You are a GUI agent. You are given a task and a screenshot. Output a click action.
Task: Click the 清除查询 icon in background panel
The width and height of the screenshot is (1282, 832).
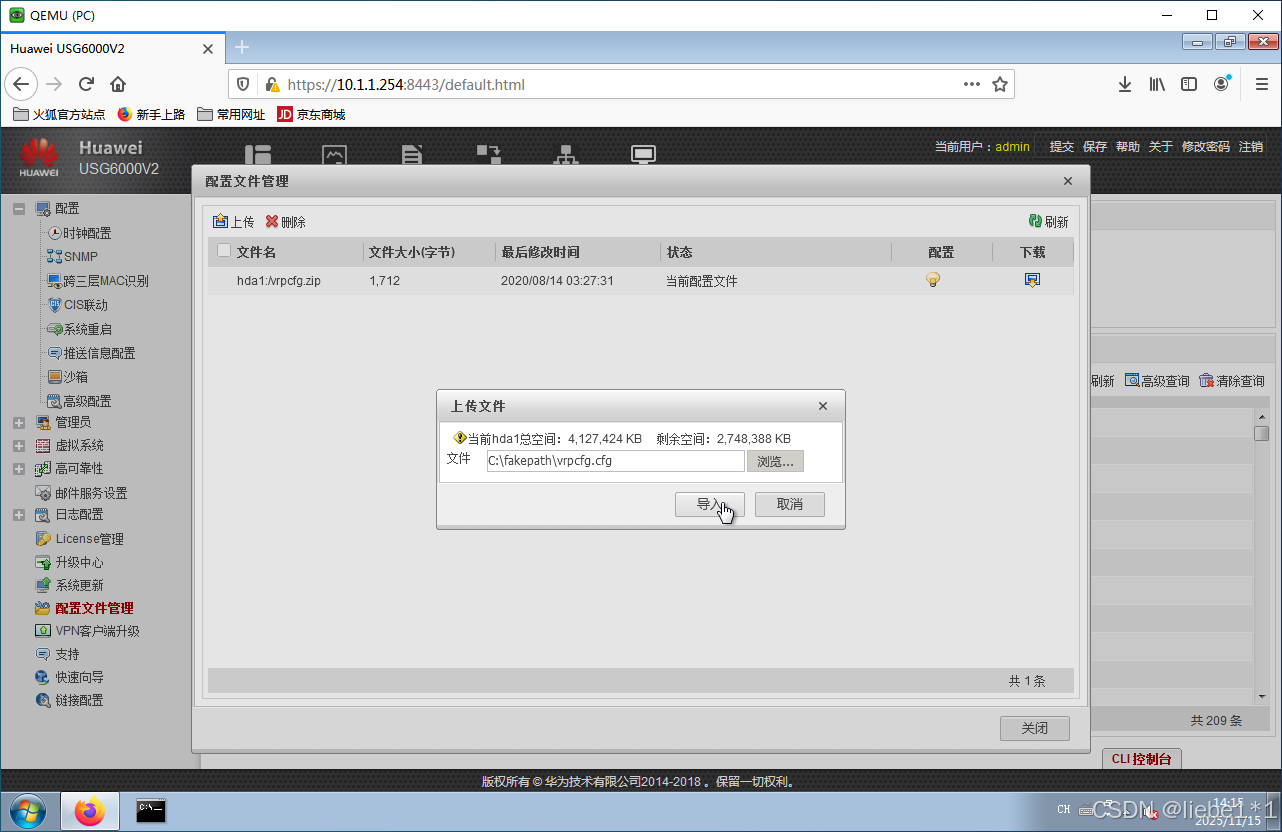[1206, 381]
